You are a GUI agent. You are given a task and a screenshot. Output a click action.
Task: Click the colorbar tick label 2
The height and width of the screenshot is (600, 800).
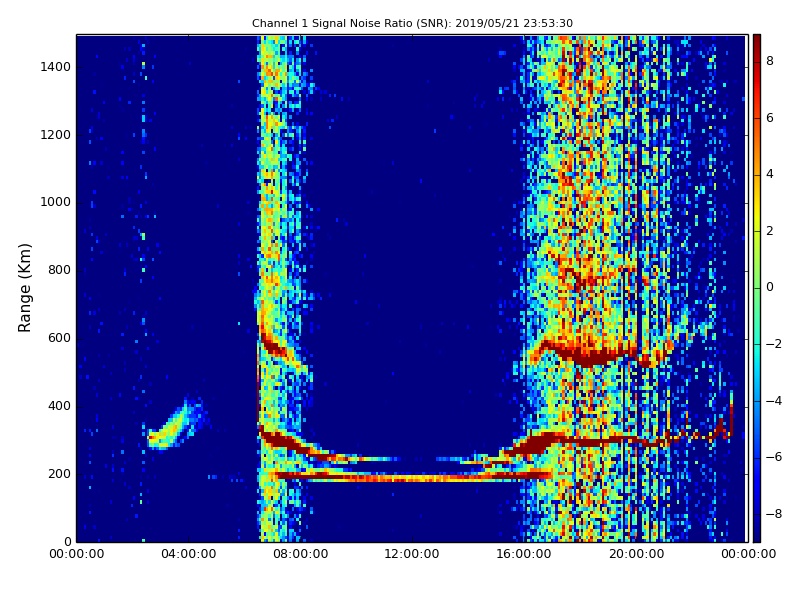click(770, 231)
